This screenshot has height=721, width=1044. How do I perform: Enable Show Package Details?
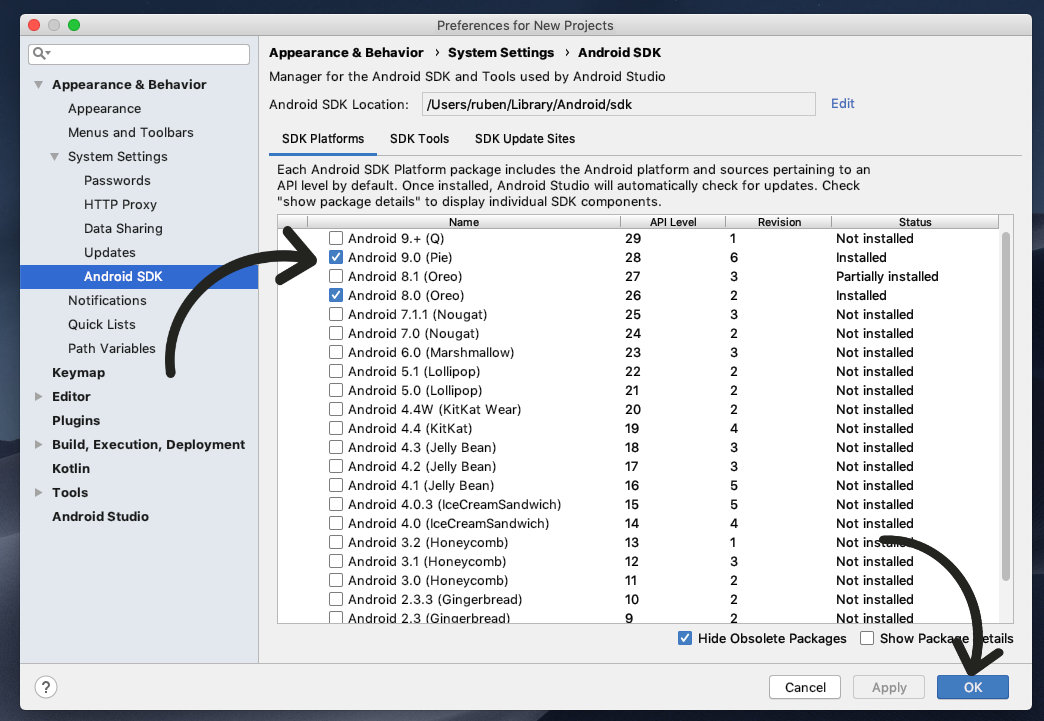click(866, 638)
